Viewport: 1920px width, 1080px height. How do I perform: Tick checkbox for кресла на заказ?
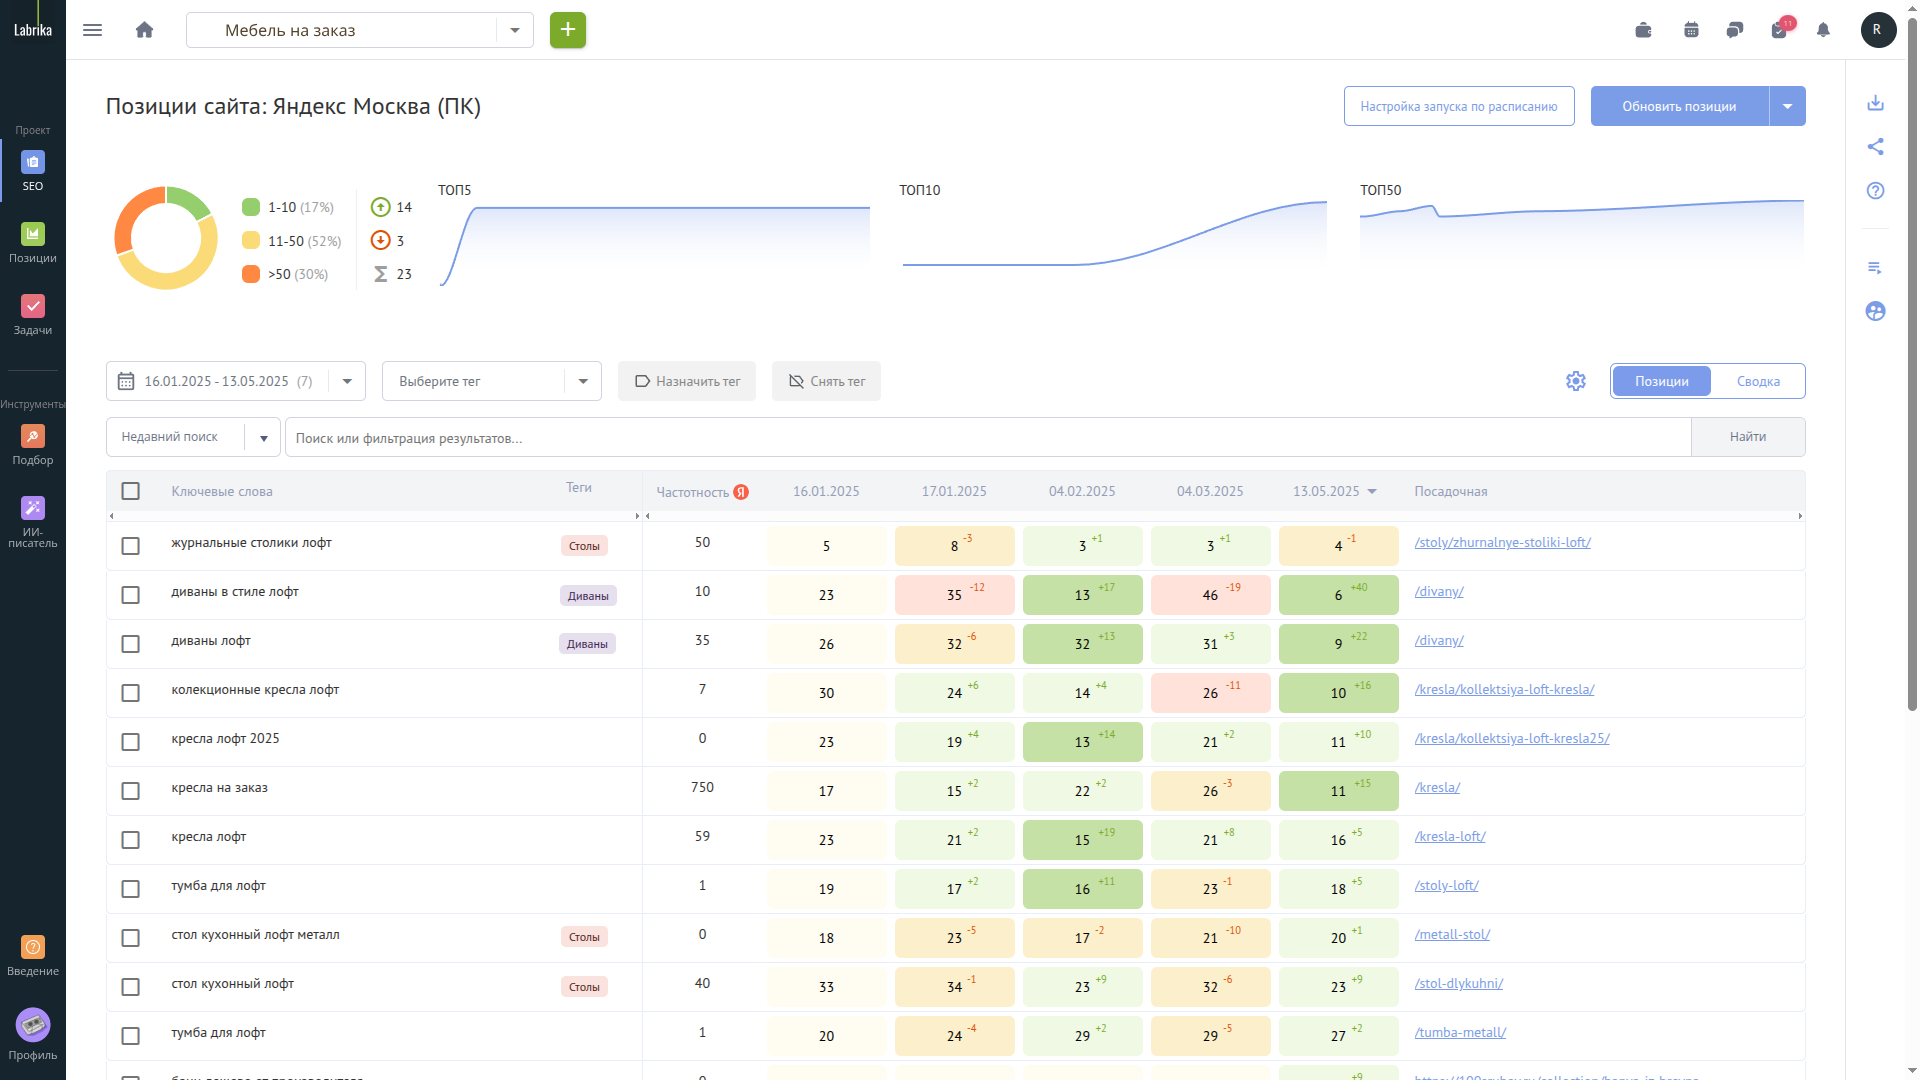click(130, 791)
